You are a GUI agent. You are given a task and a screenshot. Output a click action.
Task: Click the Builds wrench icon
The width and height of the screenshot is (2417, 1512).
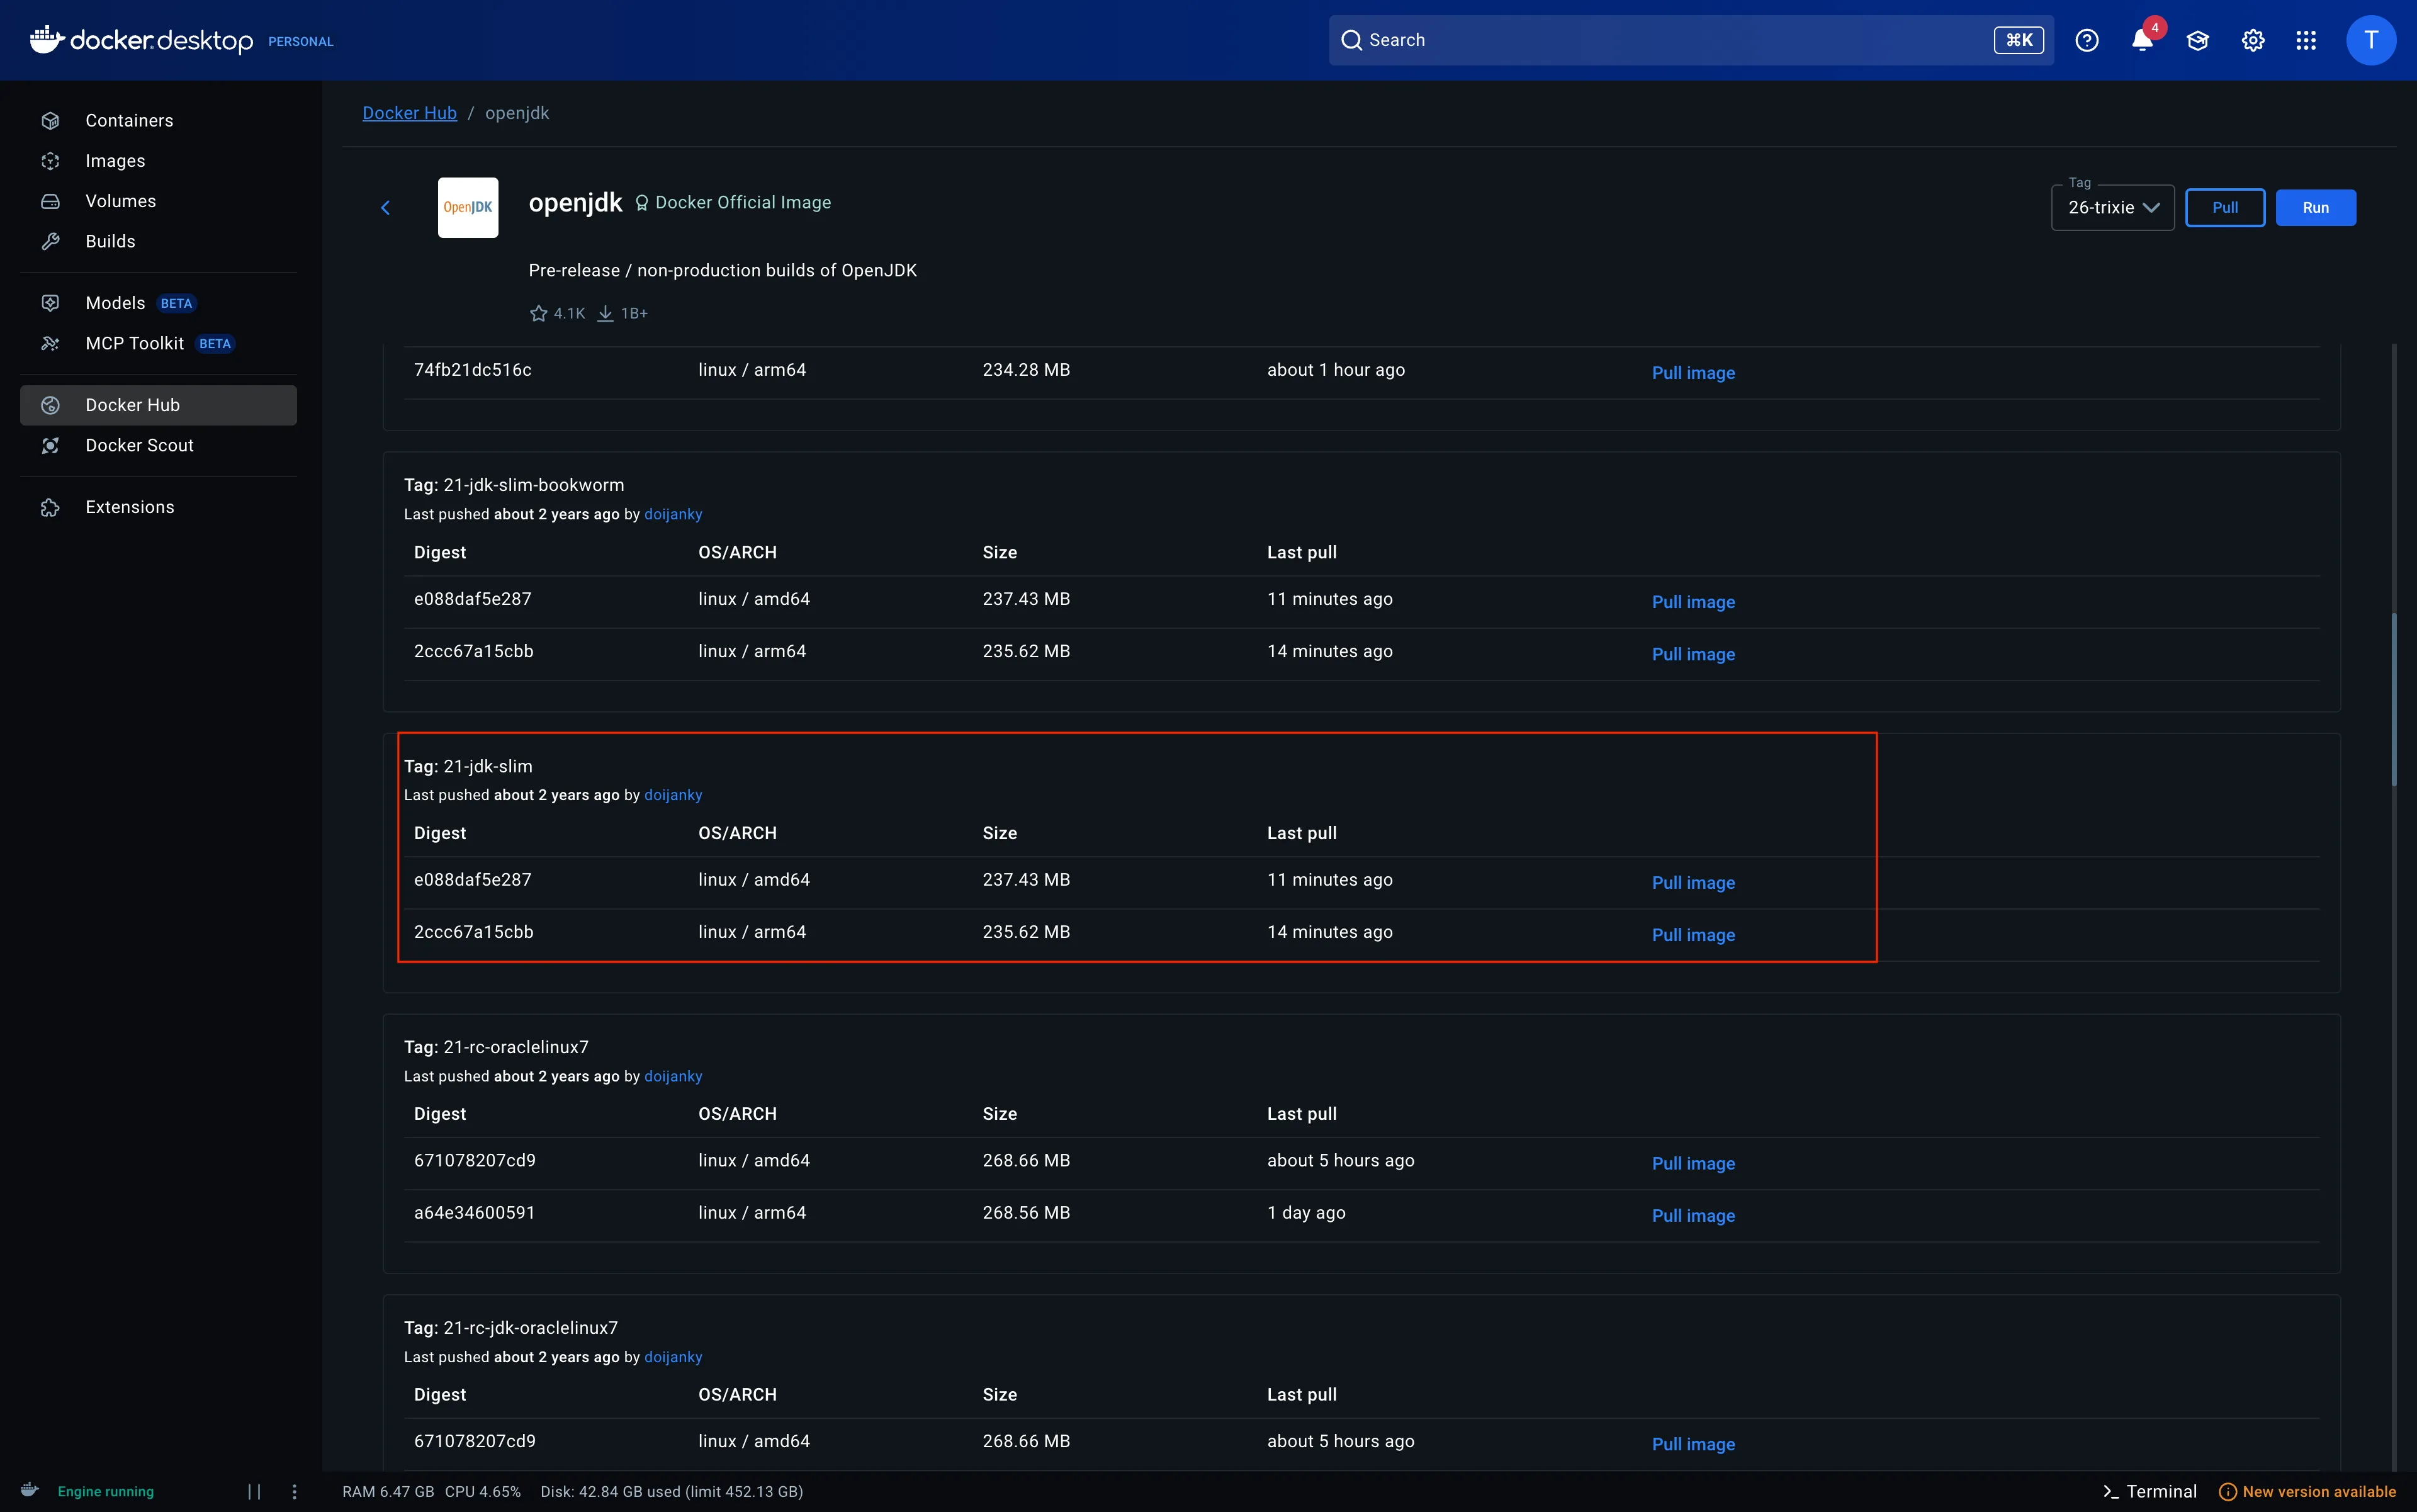point(50,241)
